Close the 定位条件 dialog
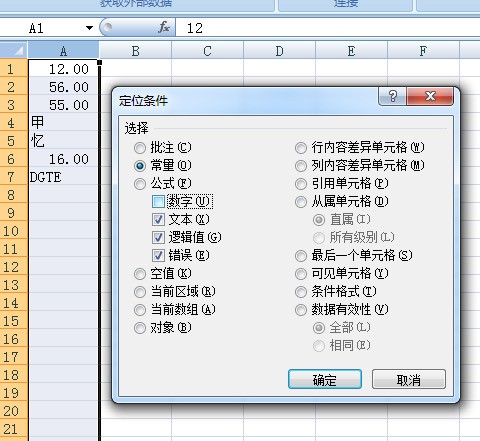 click(x=430, y=96)
